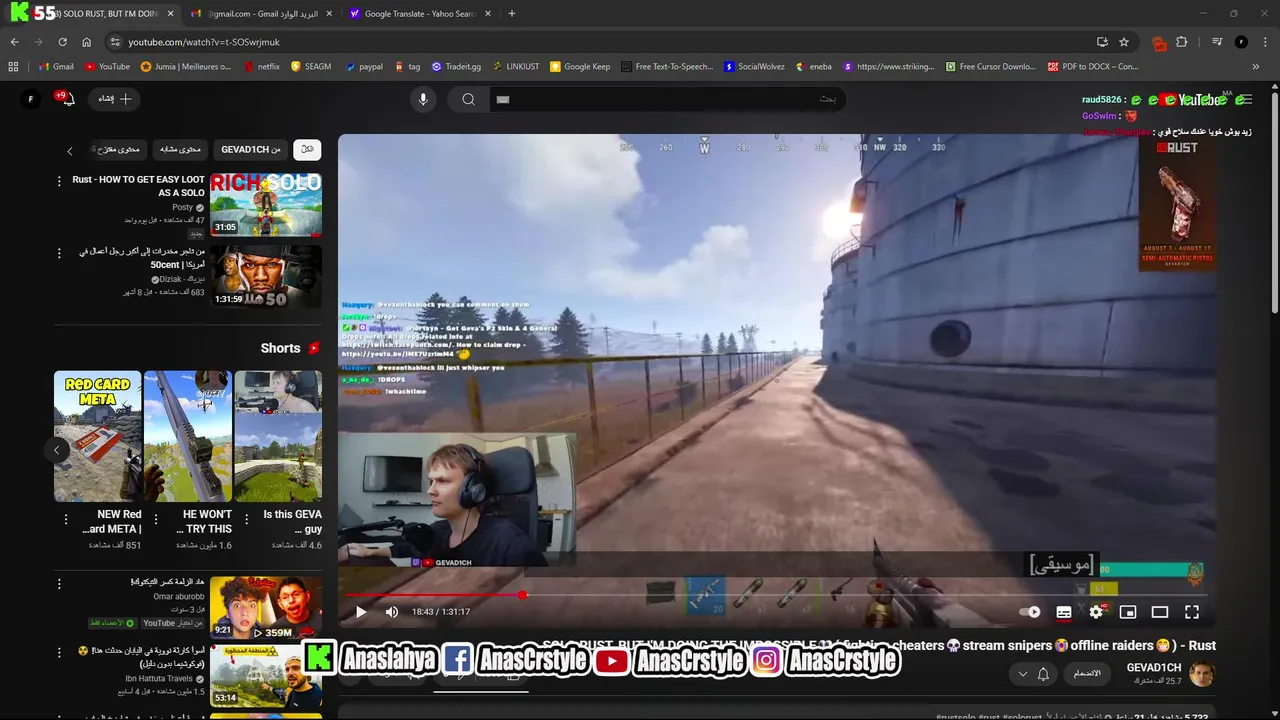
Task: Close the Gmail browser tab
Action: pos(329,14)
